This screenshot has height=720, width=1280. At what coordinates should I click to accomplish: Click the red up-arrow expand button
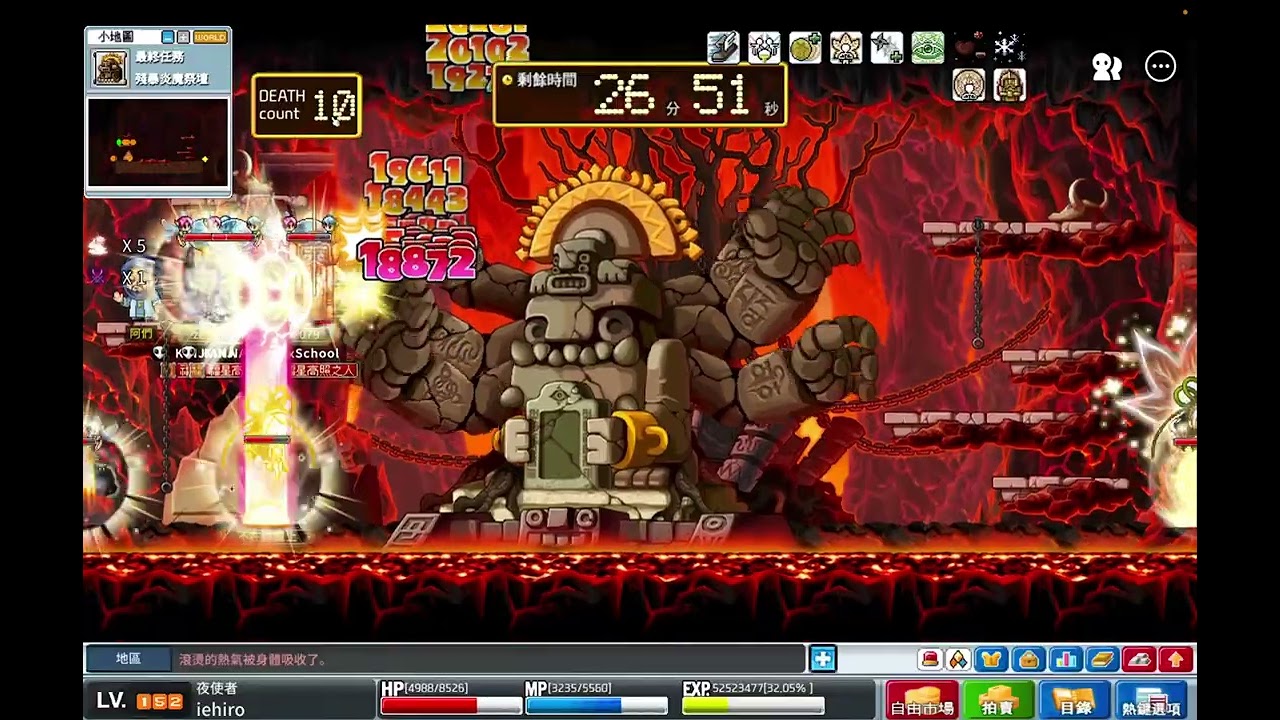coord(1175,659)
